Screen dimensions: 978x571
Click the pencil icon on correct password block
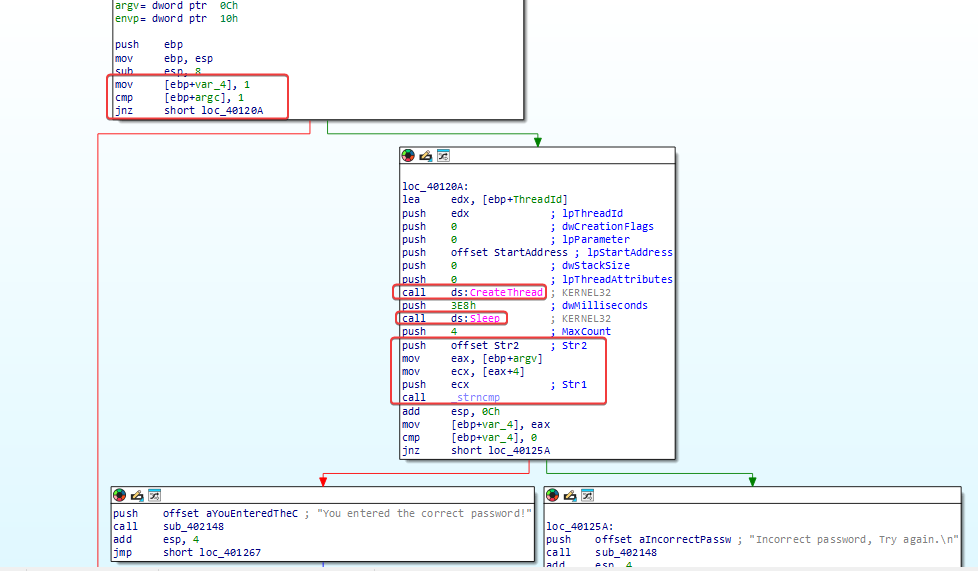click(137, 495)
